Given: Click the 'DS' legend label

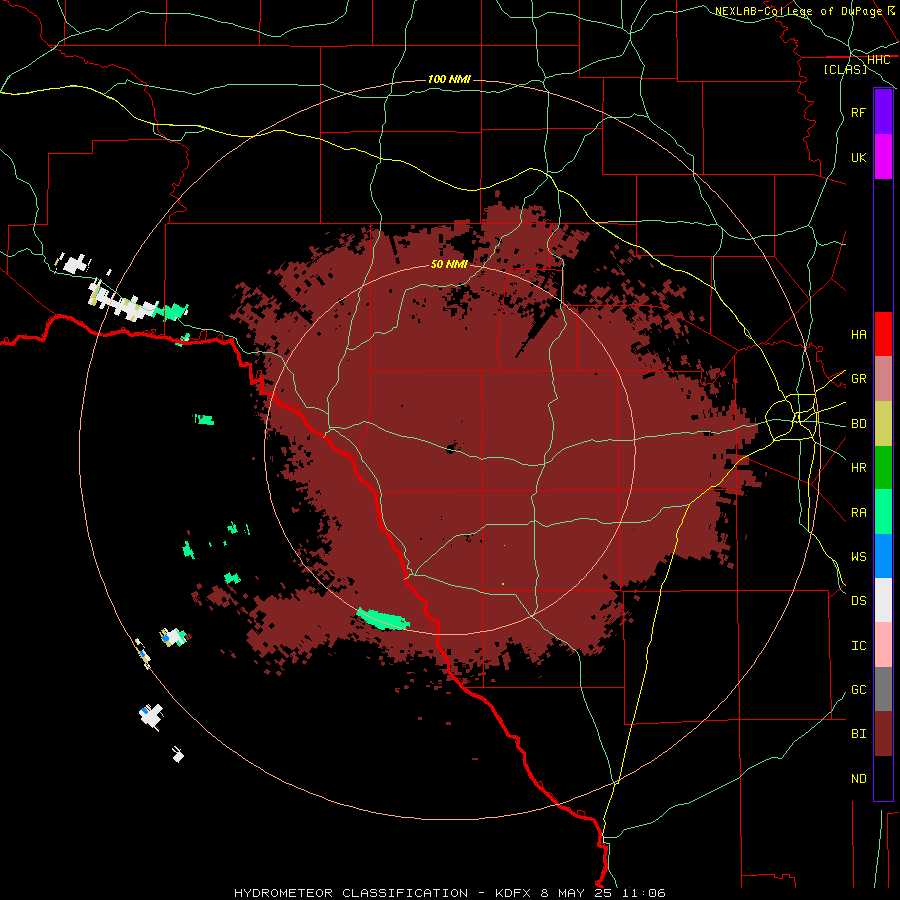Looking at the screenshot, I should tap(859, 601).
